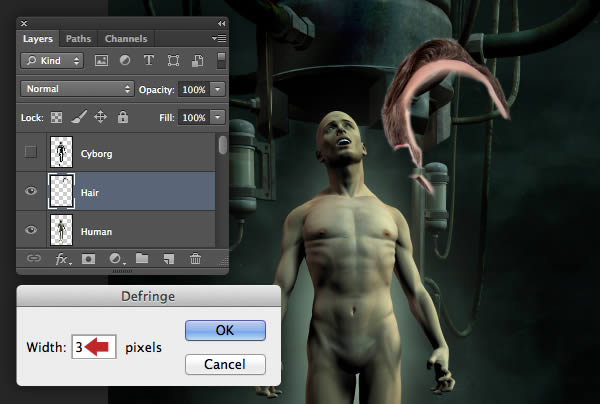
Task: Lock layer position with move icon
Action: tap(100, 117)
